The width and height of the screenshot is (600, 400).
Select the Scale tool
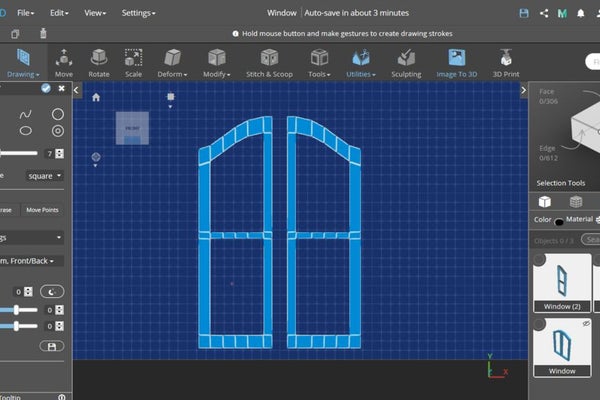pyautogui.click(x=133, y=62)
